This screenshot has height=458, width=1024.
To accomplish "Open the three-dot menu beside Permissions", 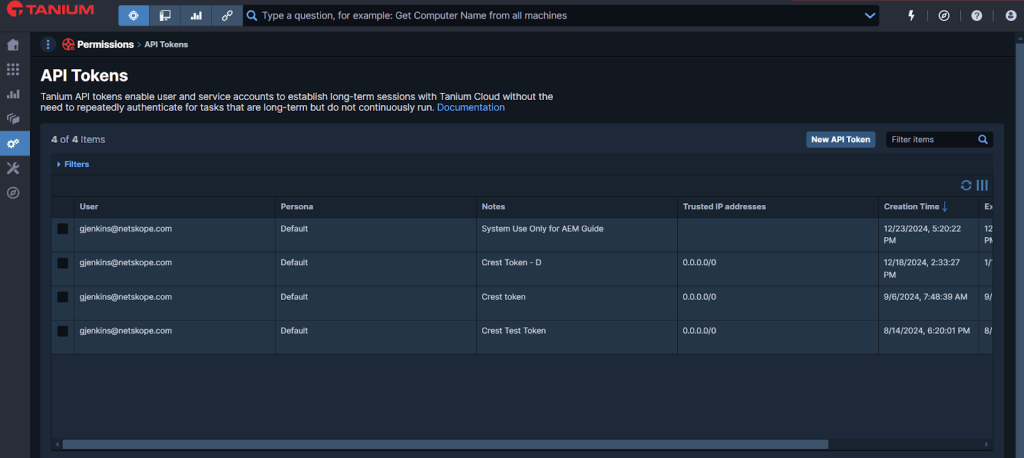I will 48,44.
